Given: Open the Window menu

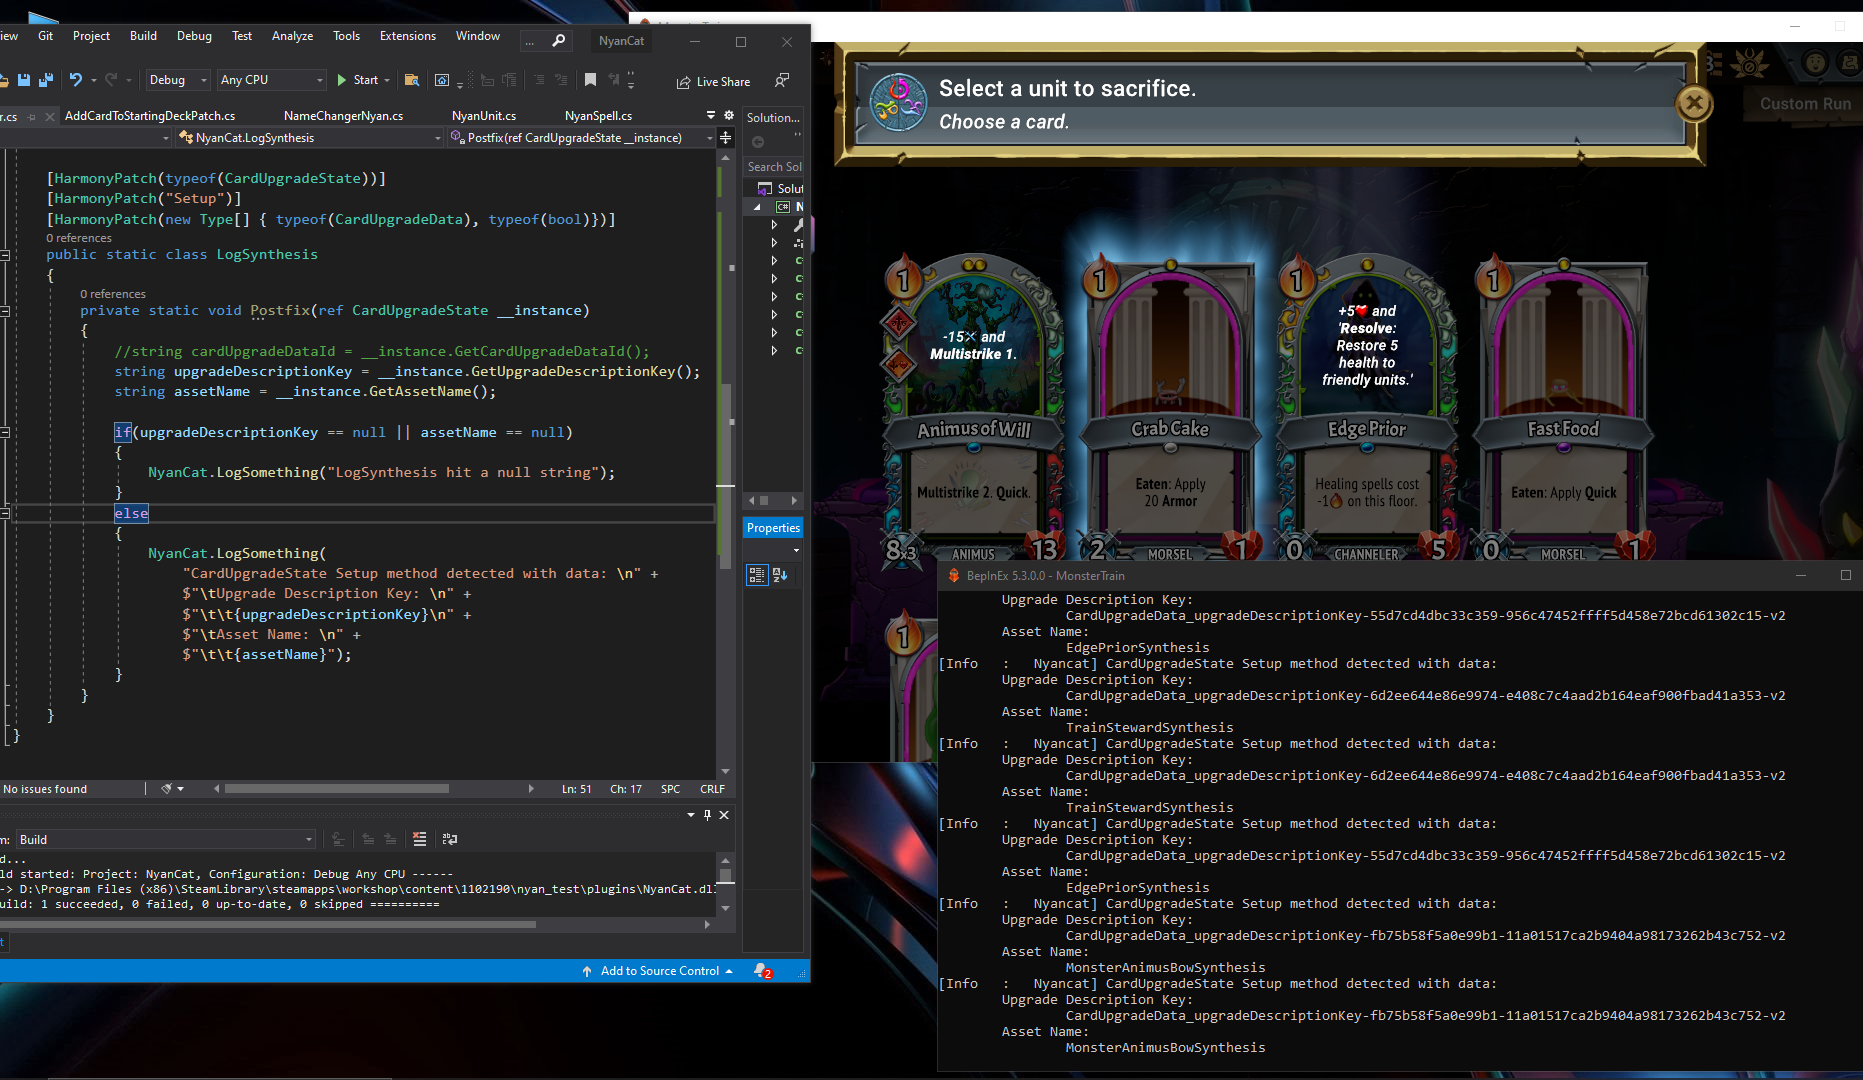Looking at the screenshot, I should coord(477,36).
